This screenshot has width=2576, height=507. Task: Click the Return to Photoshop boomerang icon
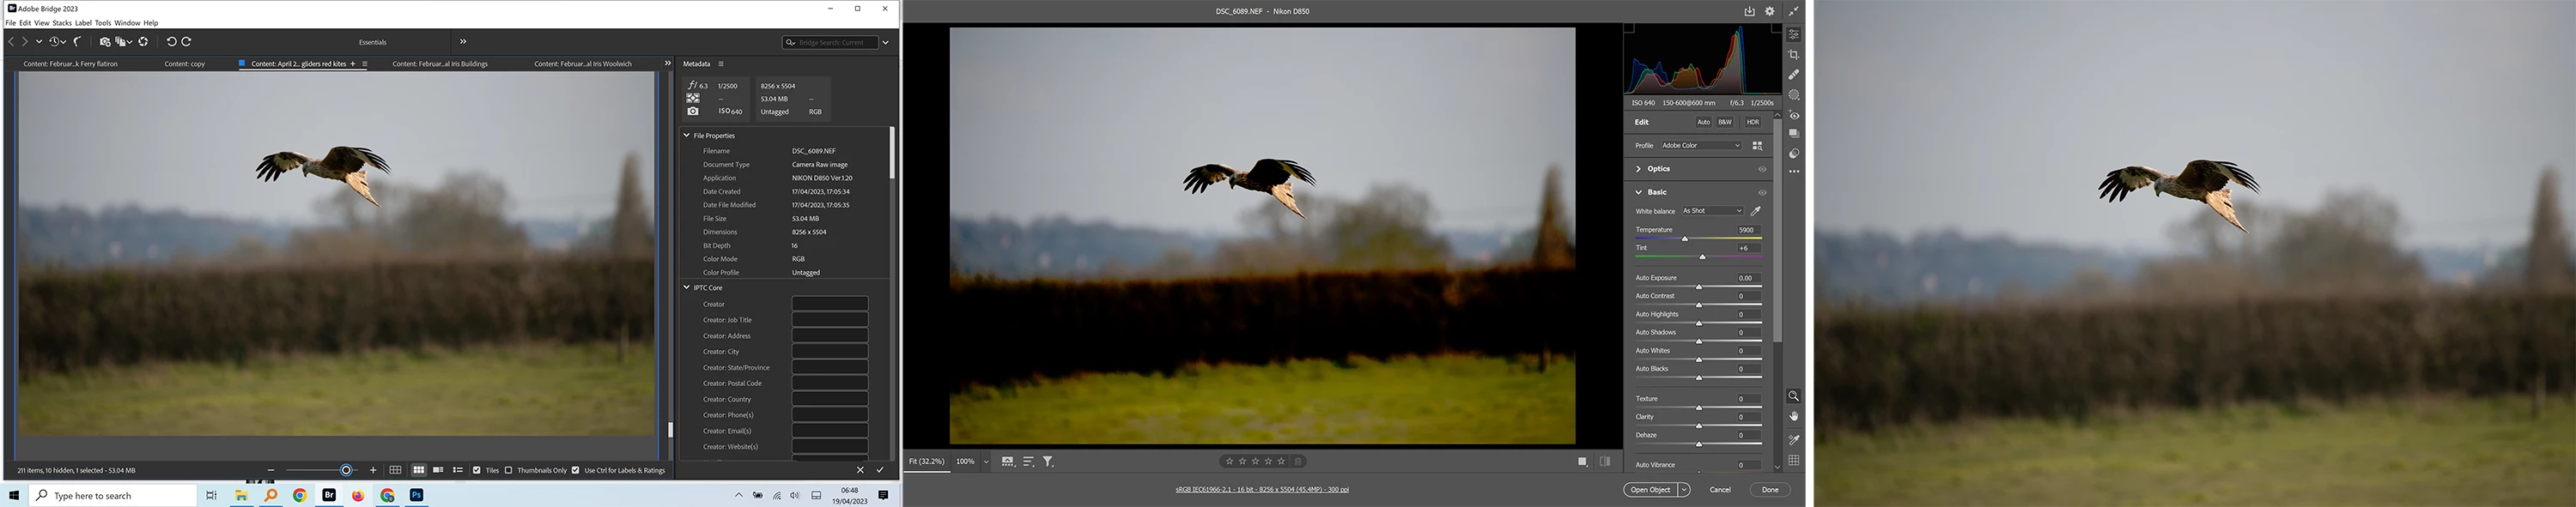click(x=77, y=42)
